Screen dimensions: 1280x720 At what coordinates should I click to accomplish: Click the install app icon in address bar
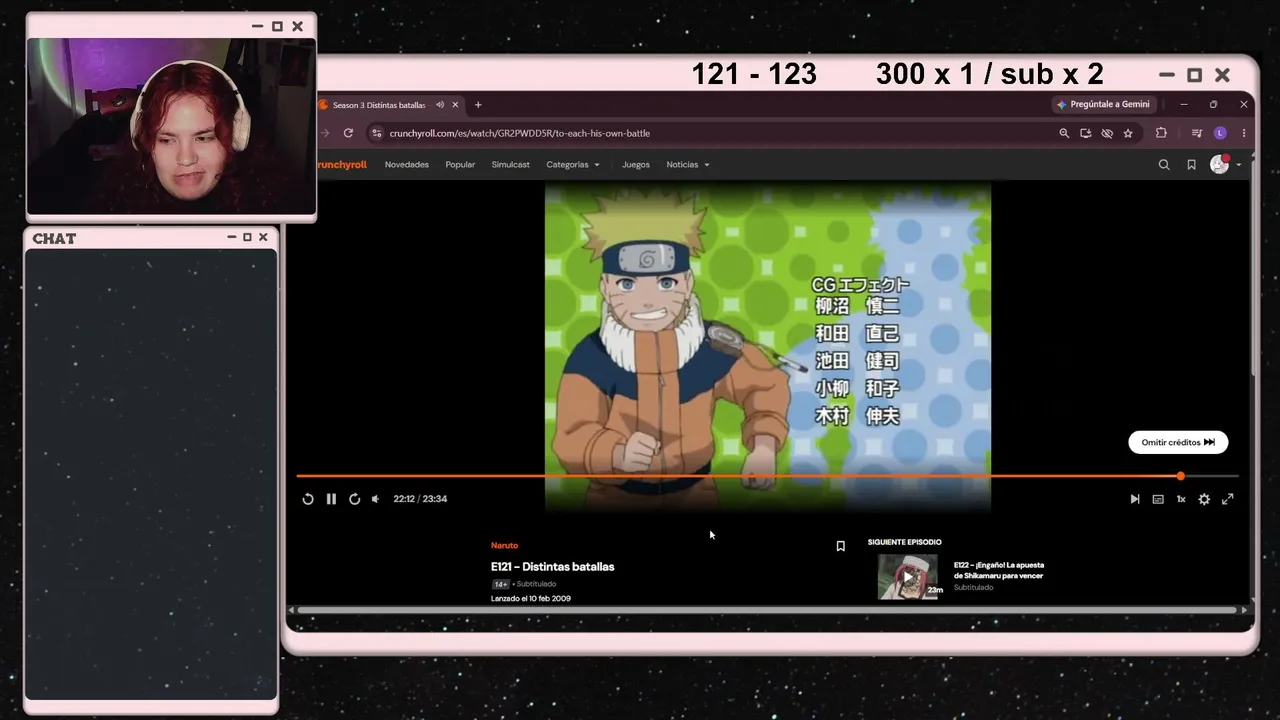[1086, 133]
